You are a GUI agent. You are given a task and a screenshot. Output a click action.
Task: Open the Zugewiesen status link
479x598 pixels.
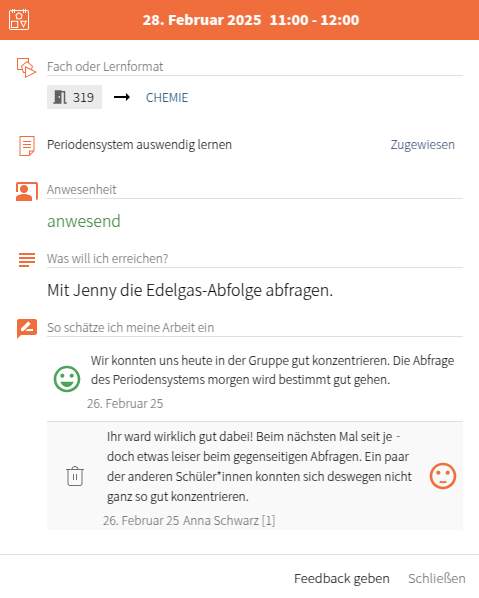click(423, 145)
